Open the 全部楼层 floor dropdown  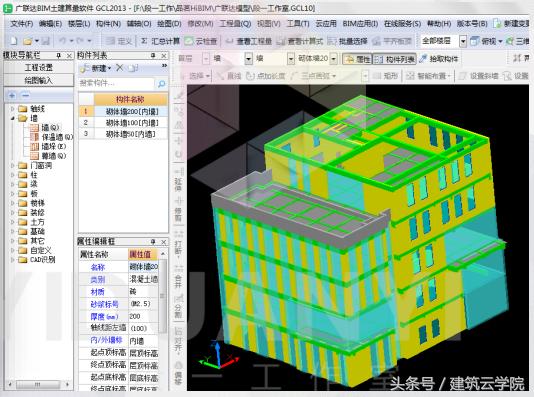pos(463,41)
